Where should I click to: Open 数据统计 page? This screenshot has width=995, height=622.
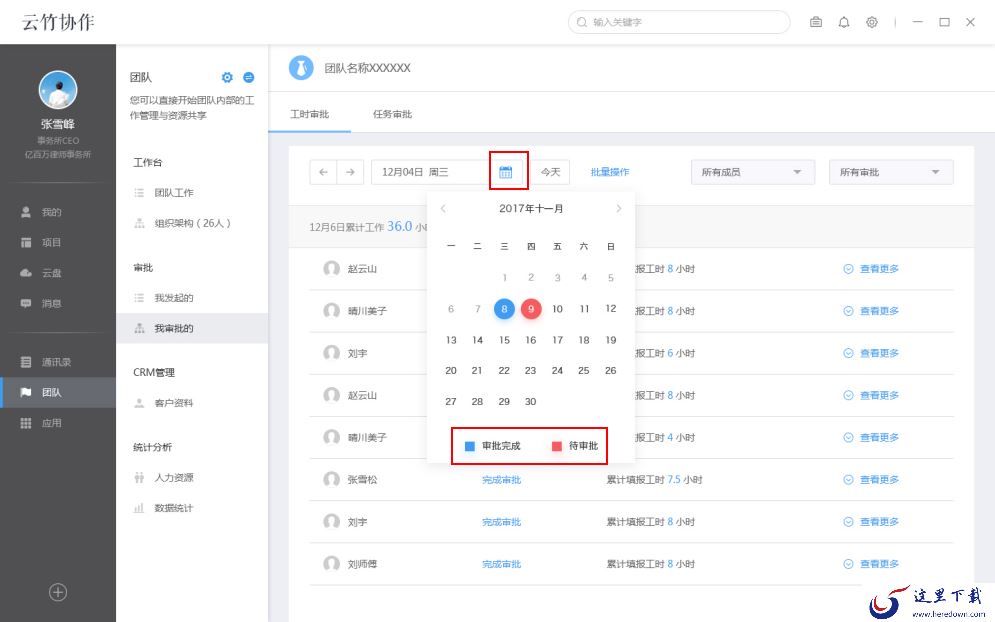click(x=174, y=508)
